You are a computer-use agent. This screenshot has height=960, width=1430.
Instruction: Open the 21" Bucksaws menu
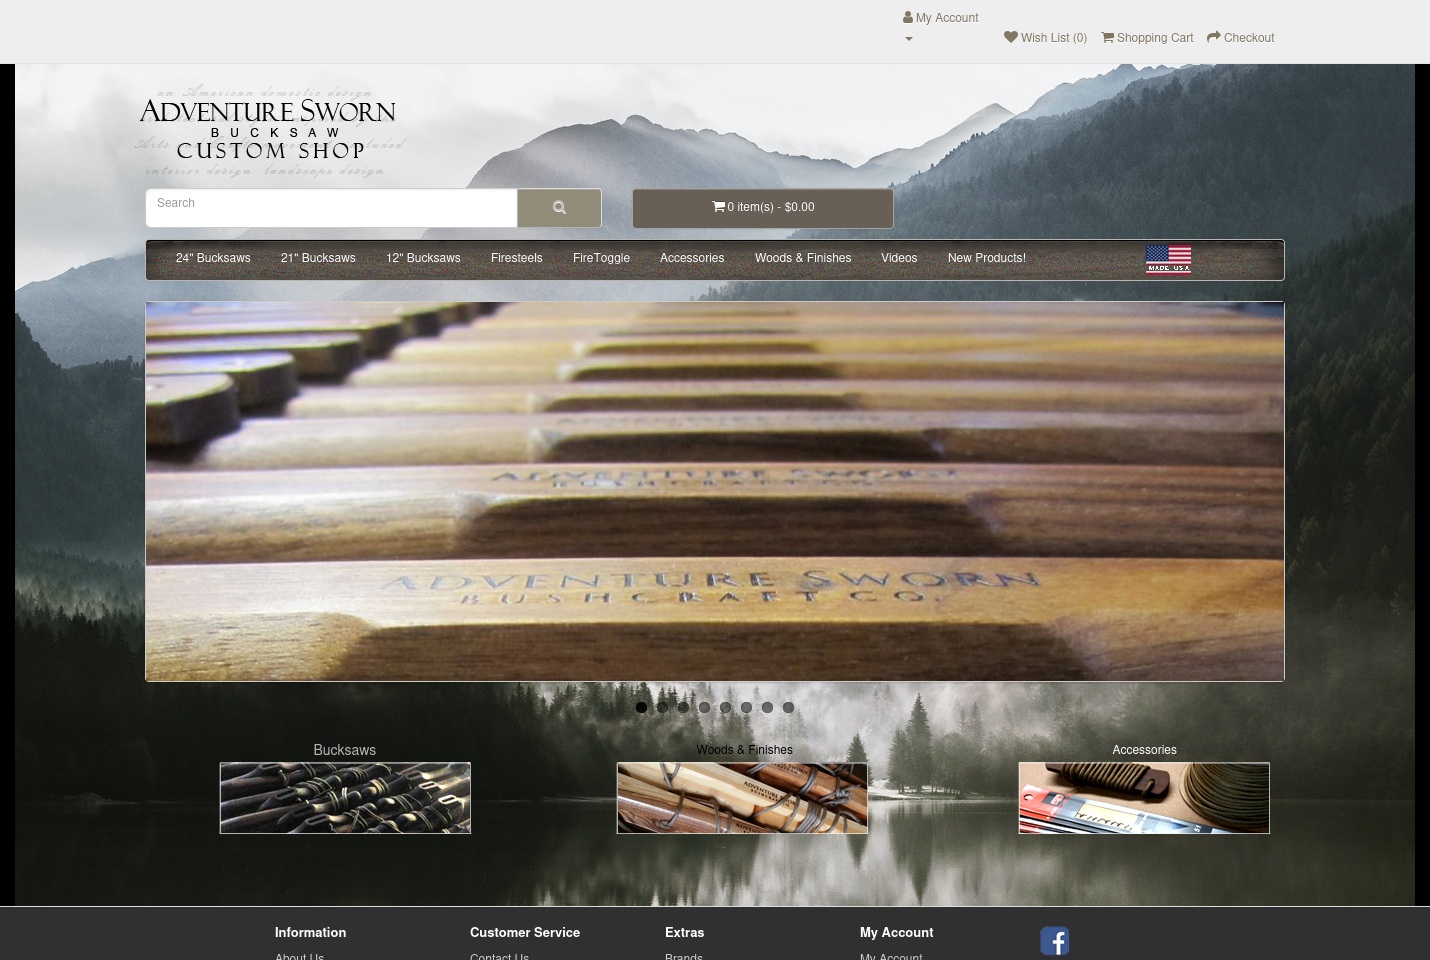(x=318, y=258)
